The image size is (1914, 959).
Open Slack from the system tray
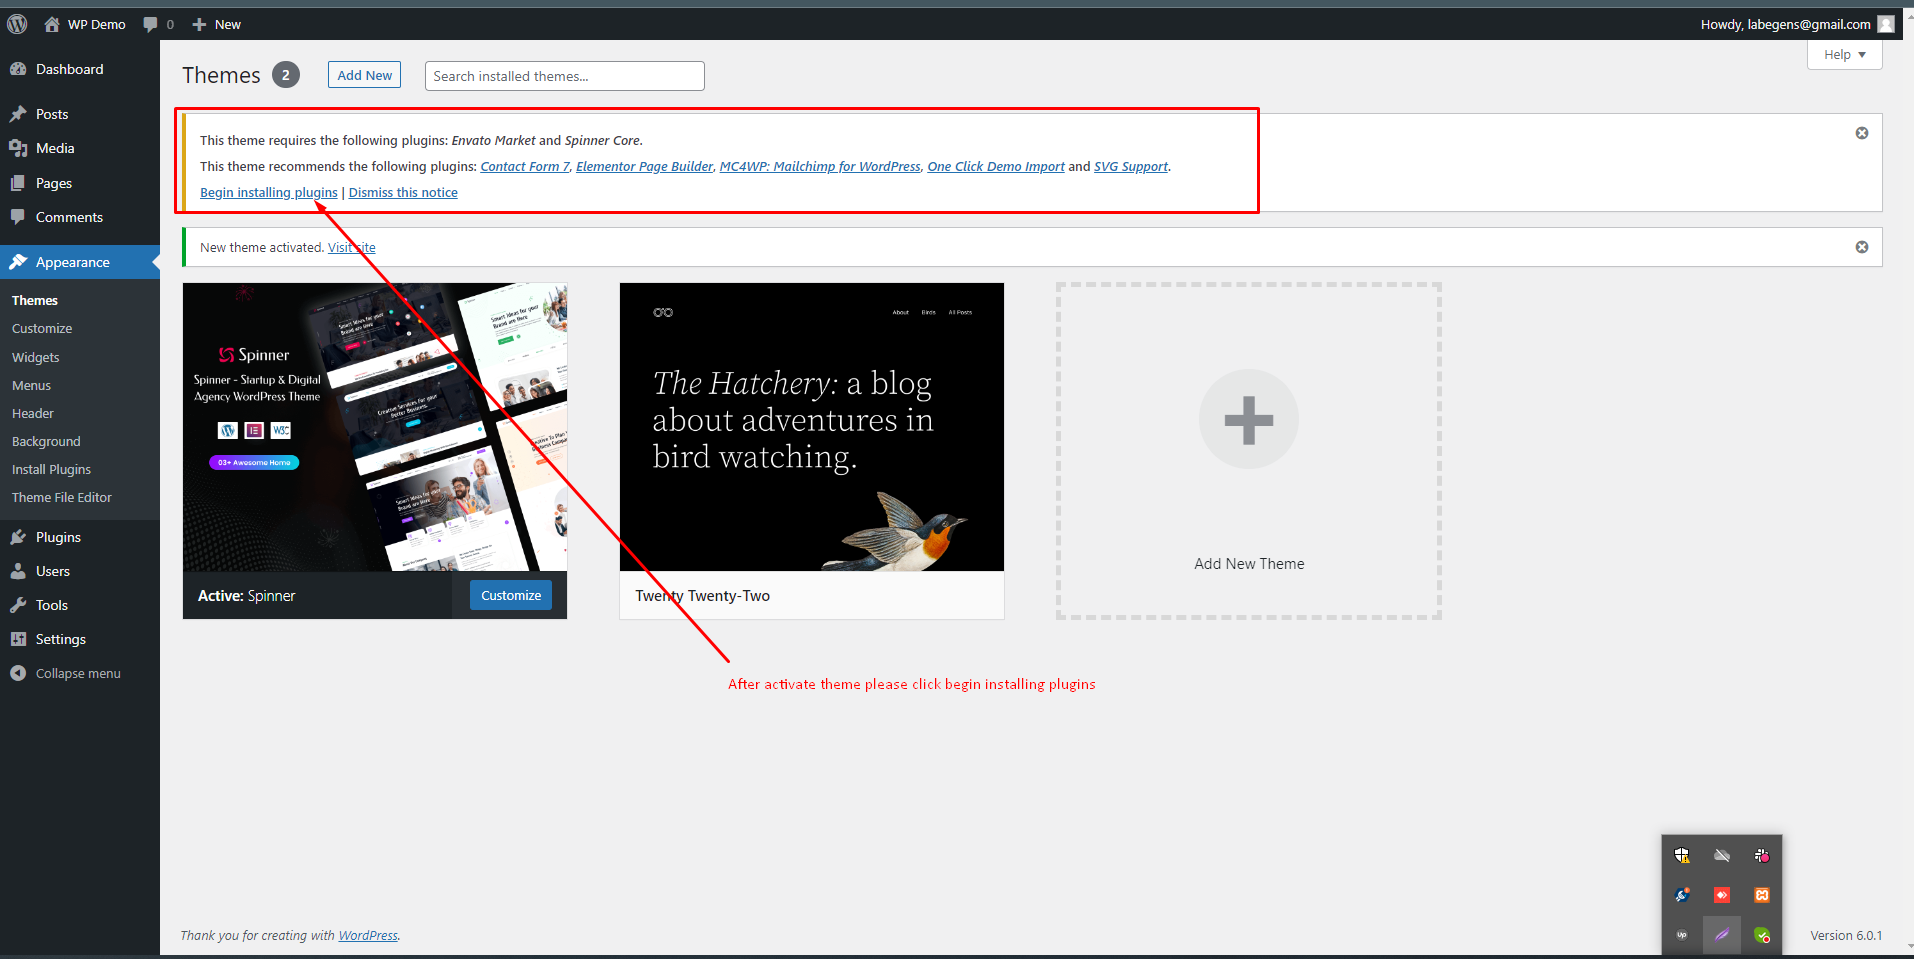[x=1762, y=855]
